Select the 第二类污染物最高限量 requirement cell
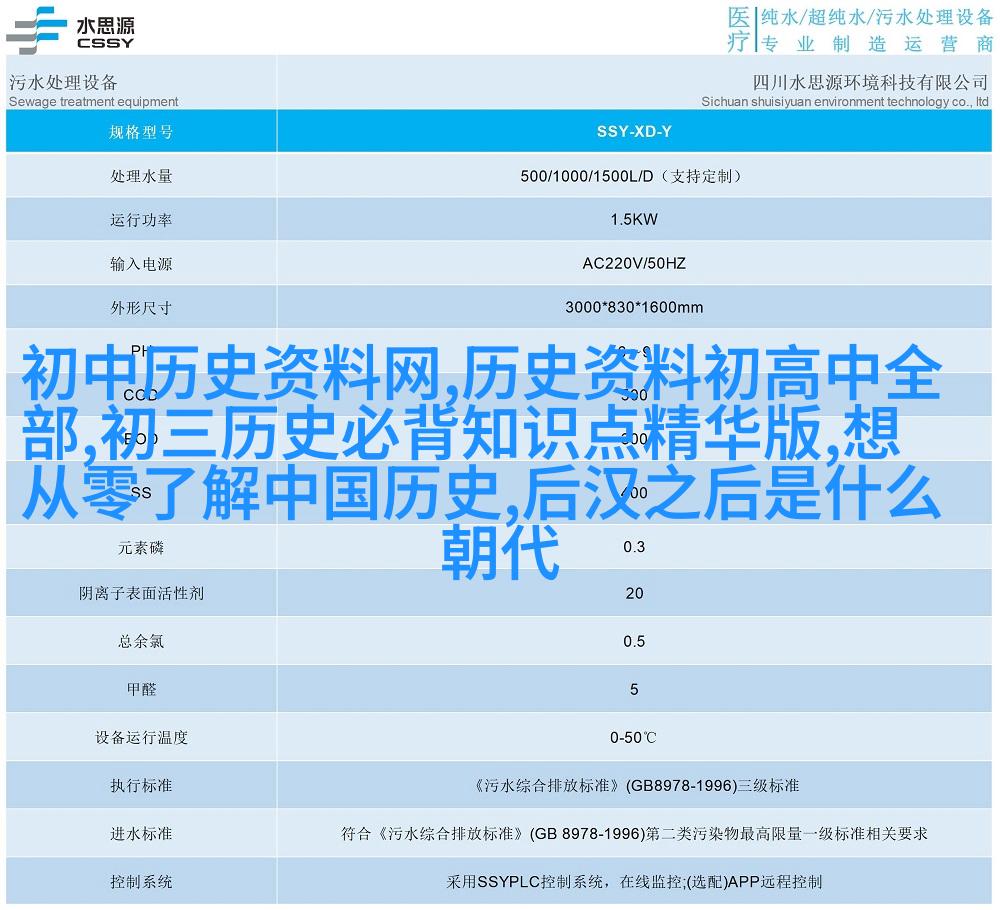 point(635,833)
